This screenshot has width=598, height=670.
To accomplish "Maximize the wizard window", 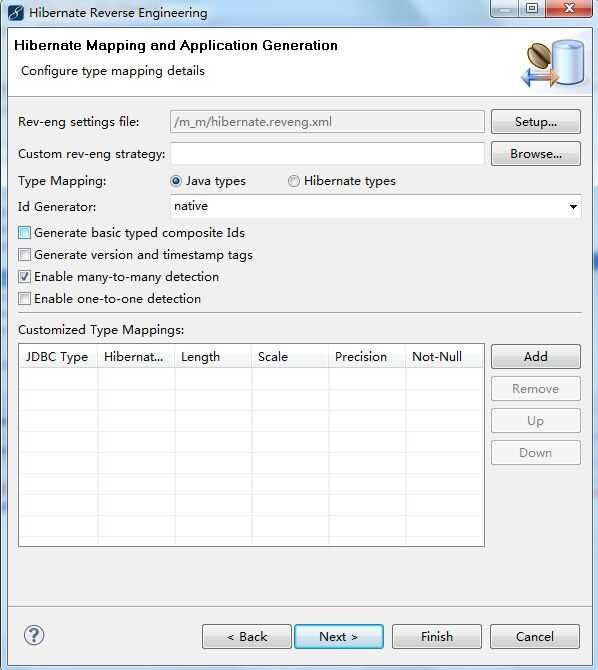I will [532, 8].
